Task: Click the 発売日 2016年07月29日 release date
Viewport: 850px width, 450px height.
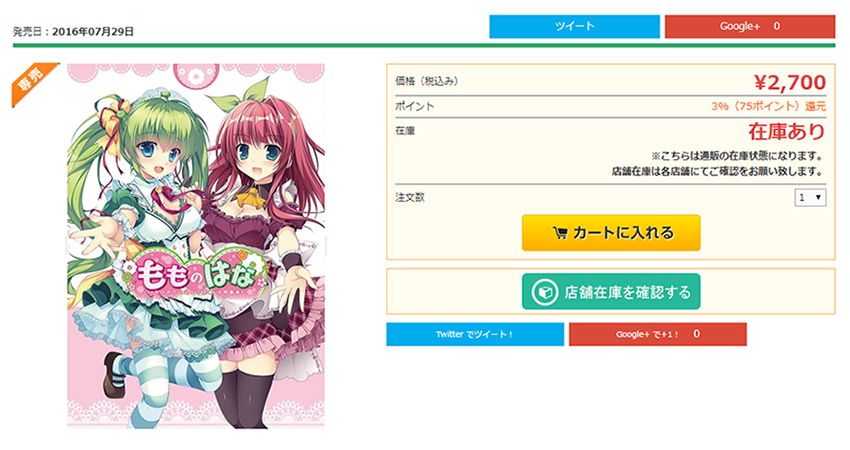Action: 73,31
